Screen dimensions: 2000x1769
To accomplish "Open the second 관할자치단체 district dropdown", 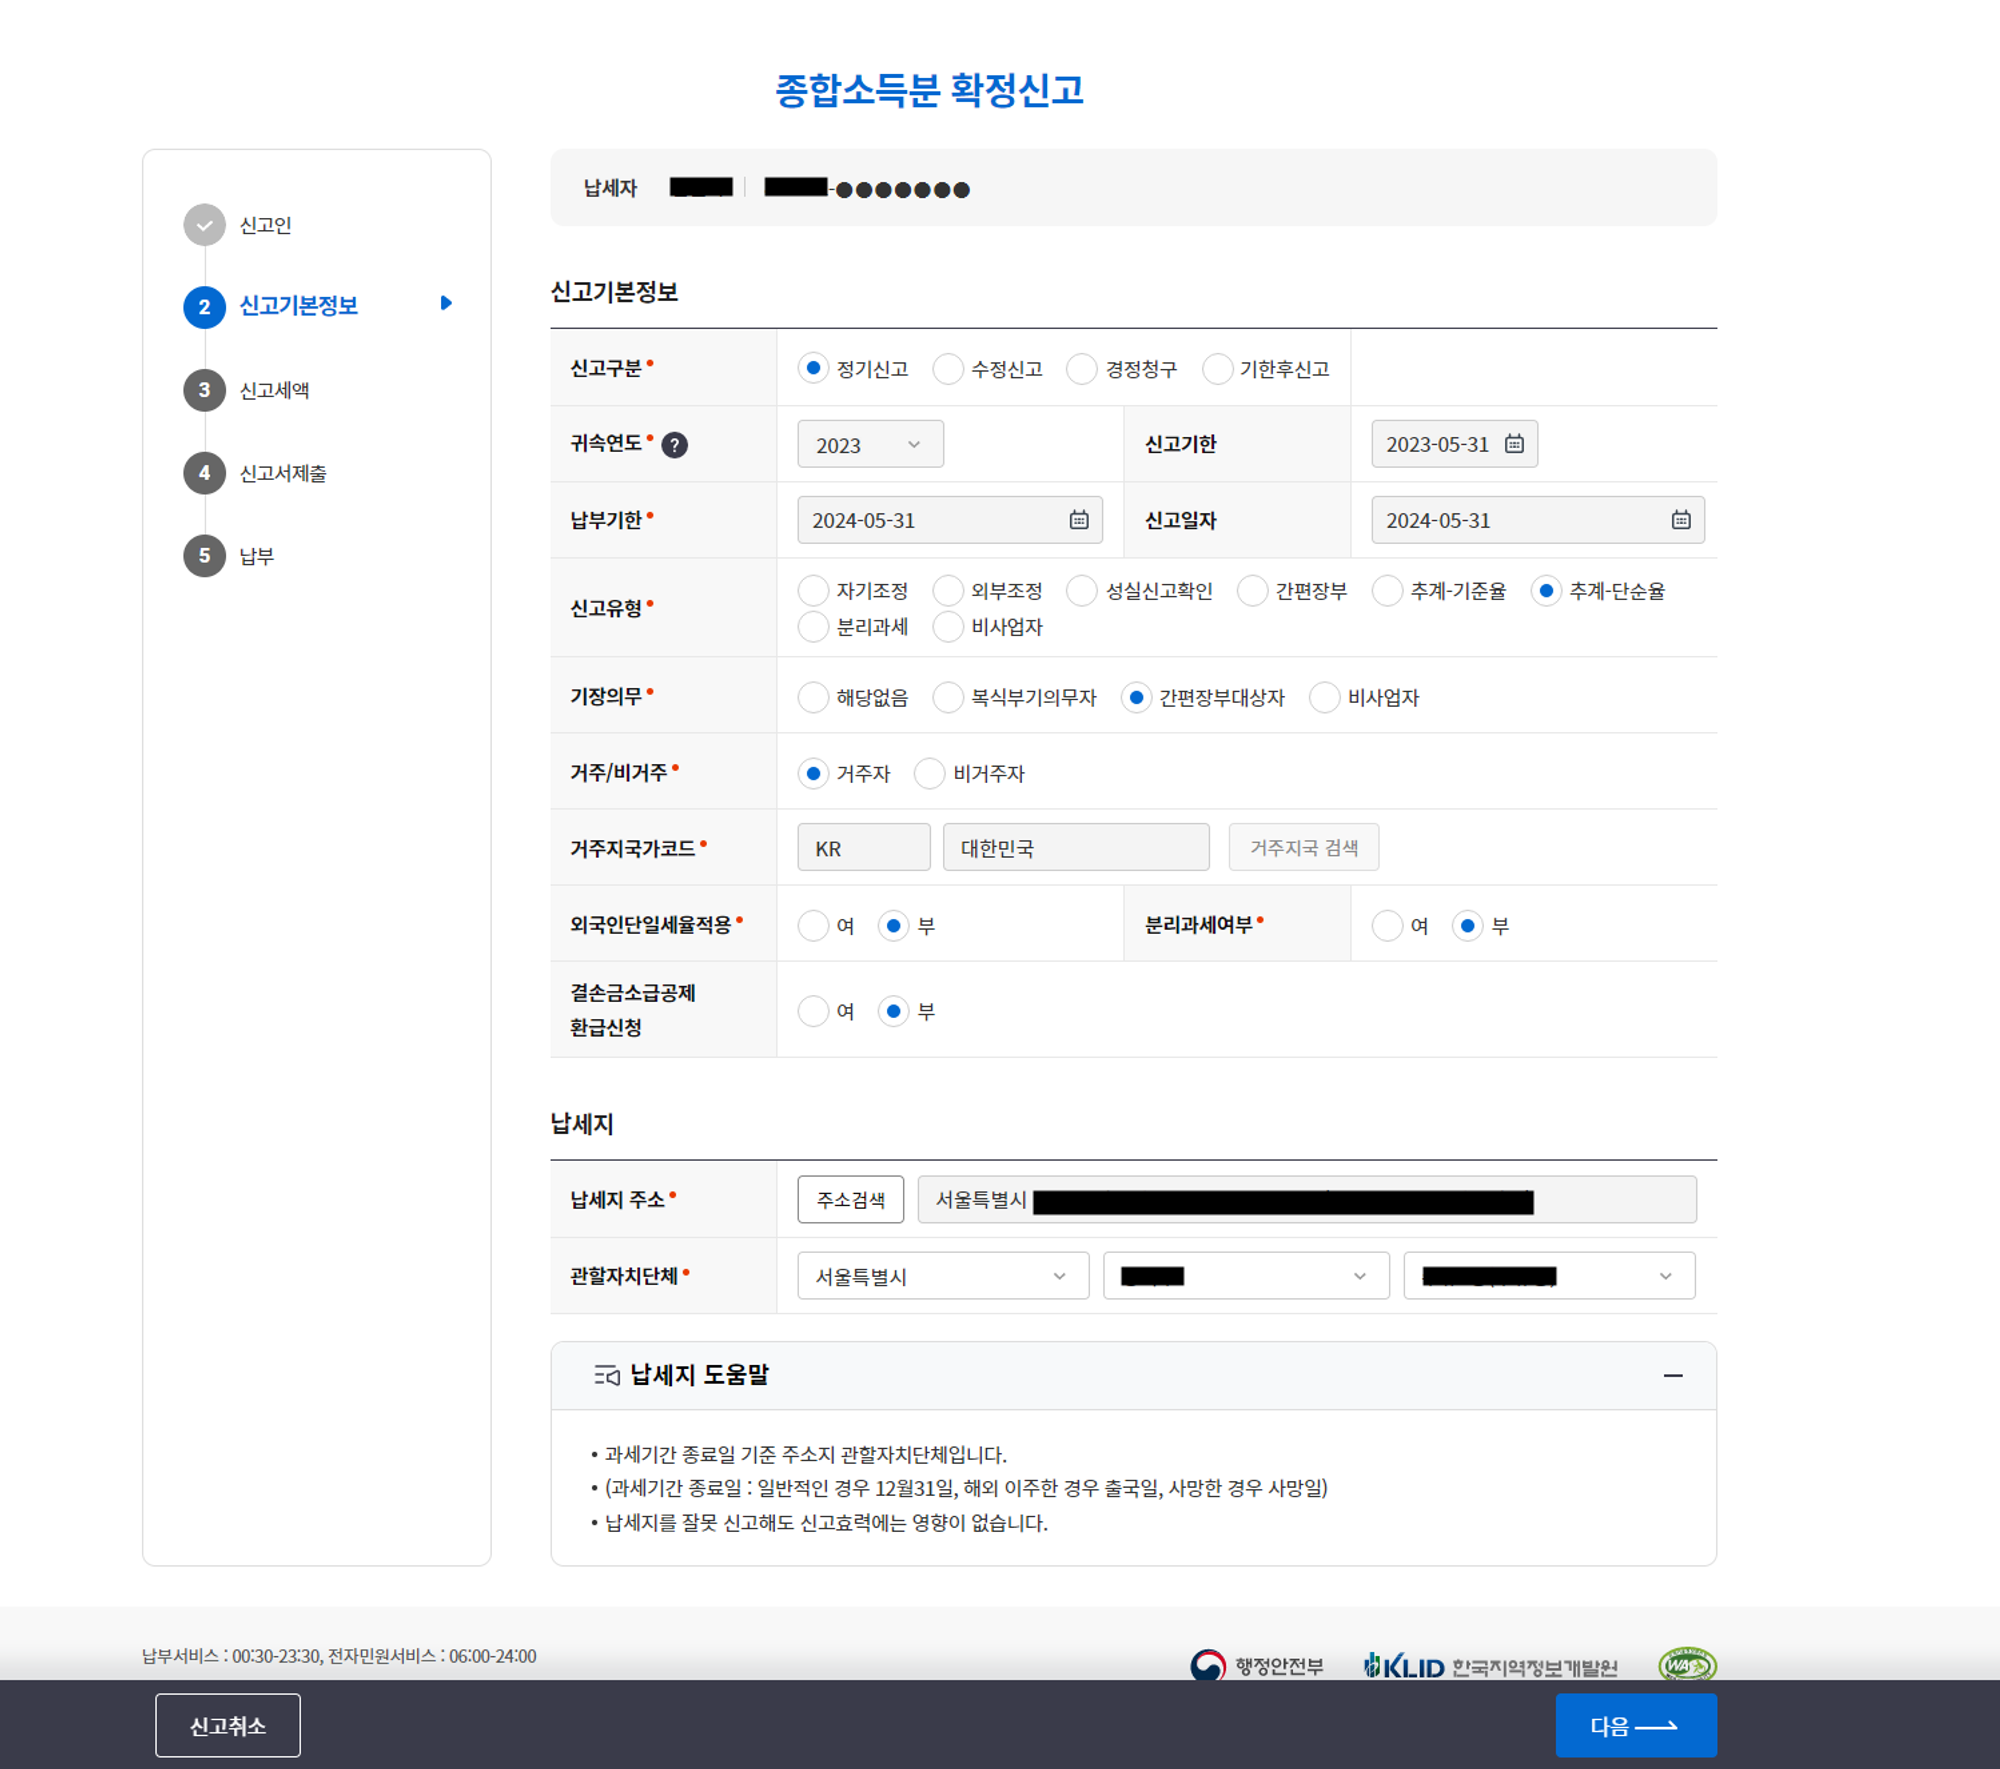I will coord(1246,1276).
